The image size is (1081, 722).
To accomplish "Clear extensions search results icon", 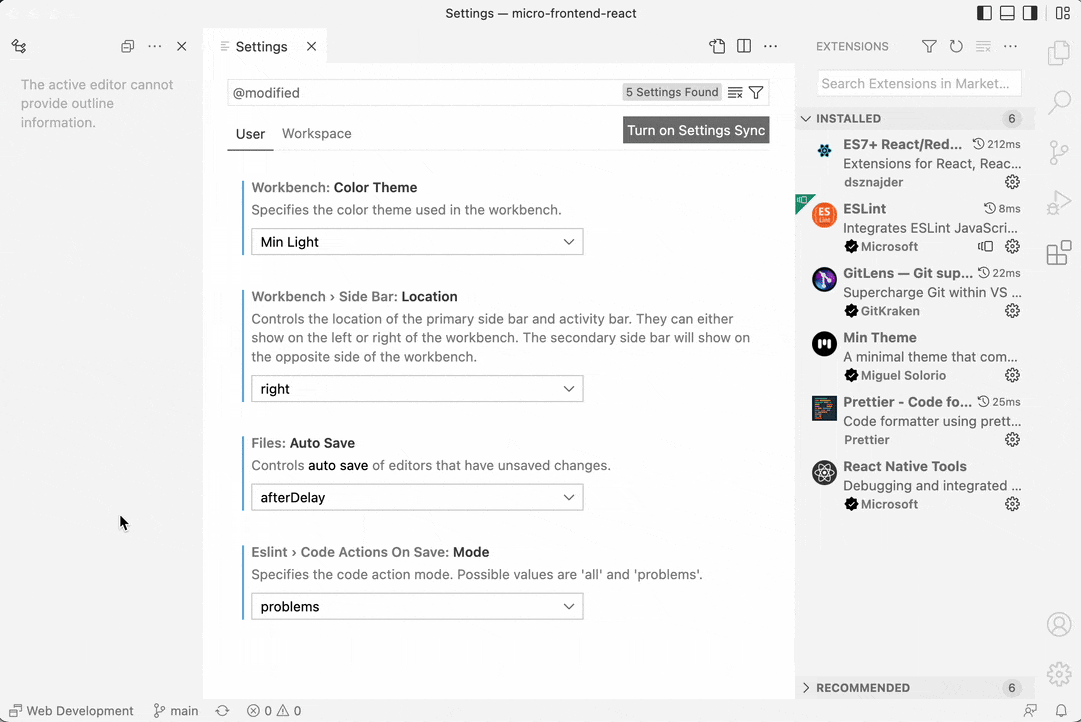I will [x=983, y=46].
